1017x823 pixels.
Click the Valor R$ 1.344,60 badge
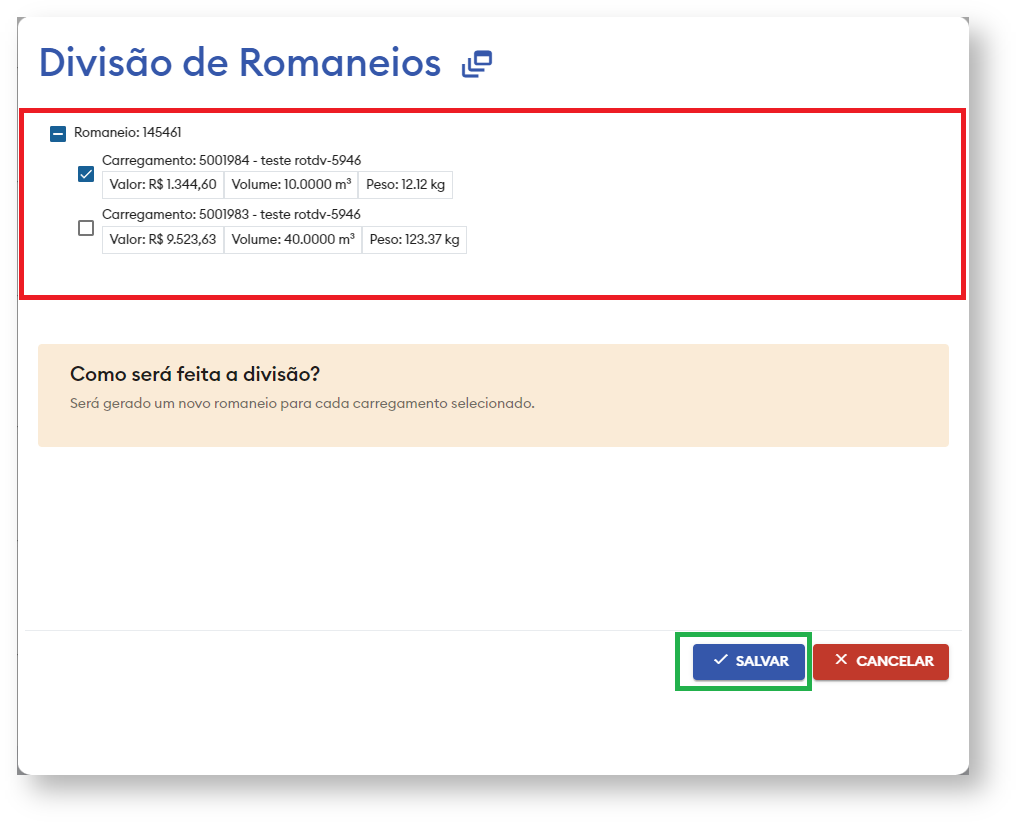point(161,184)
